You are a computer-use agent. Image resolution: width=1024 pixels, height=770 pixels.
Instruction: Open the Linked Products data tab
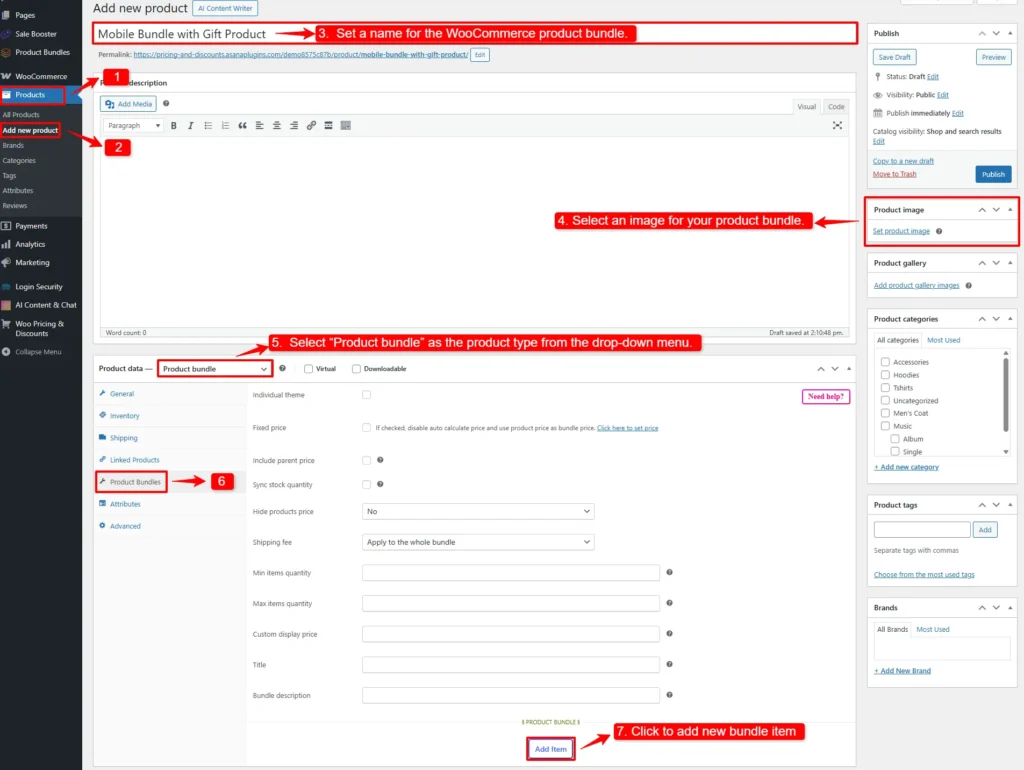click(135, 460)
